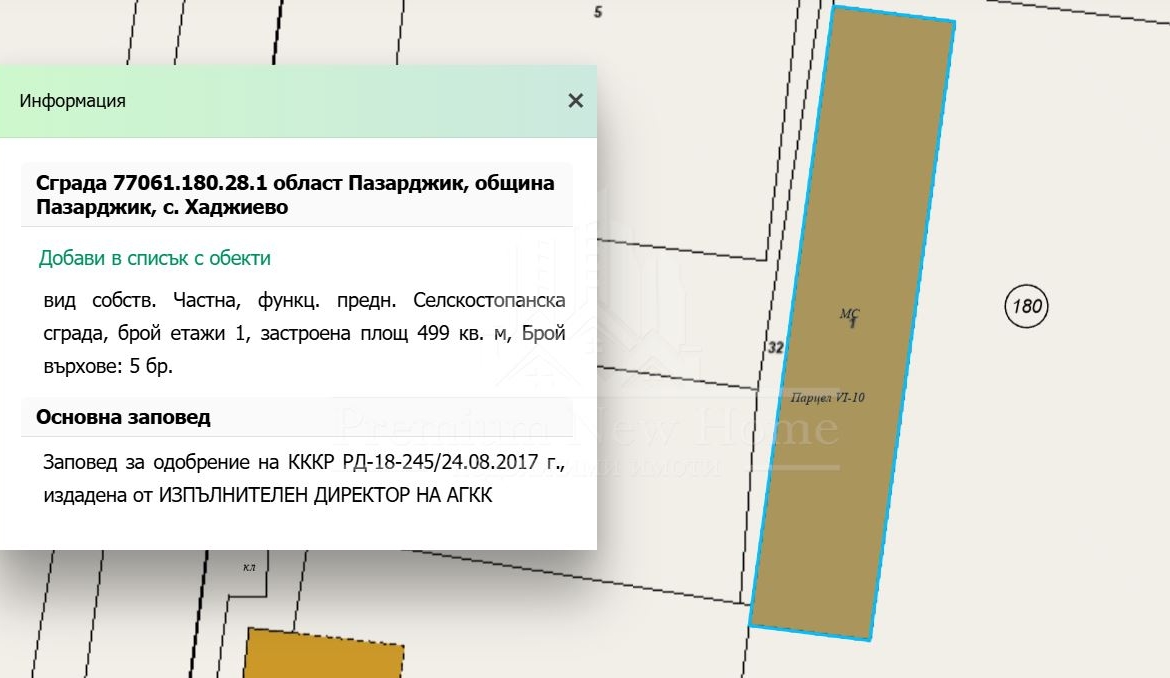Click the 'ИЗПЪЛНИТЕЛЕН ДИРЕКТОР НА АГКК' text
Viewport: 1170px width, 678px height.
[x=325, y=494]
